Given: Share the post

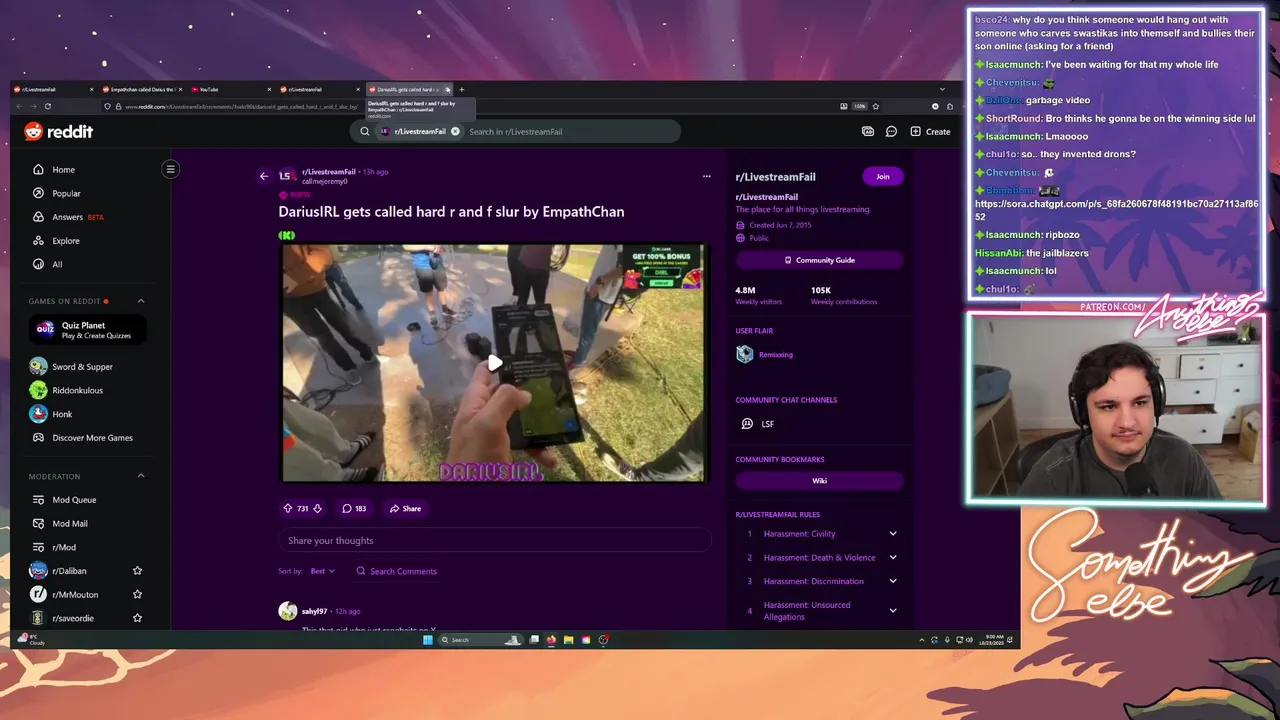Looking at the screenshot, I should tap(405, 509).
